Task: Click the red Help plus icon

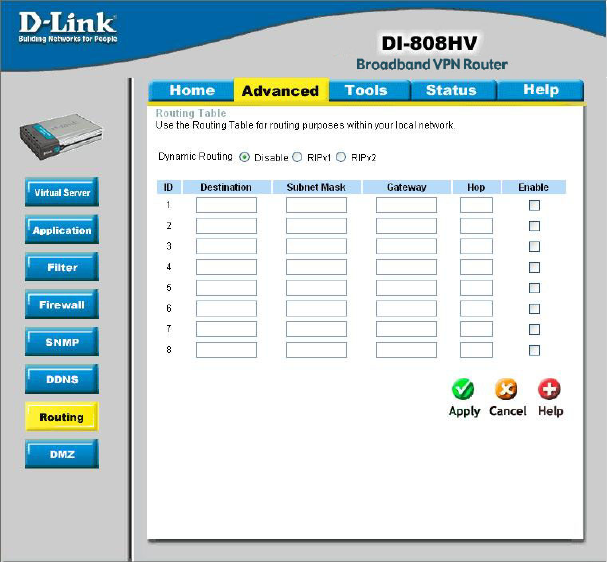Action: [x=549, y=389]
